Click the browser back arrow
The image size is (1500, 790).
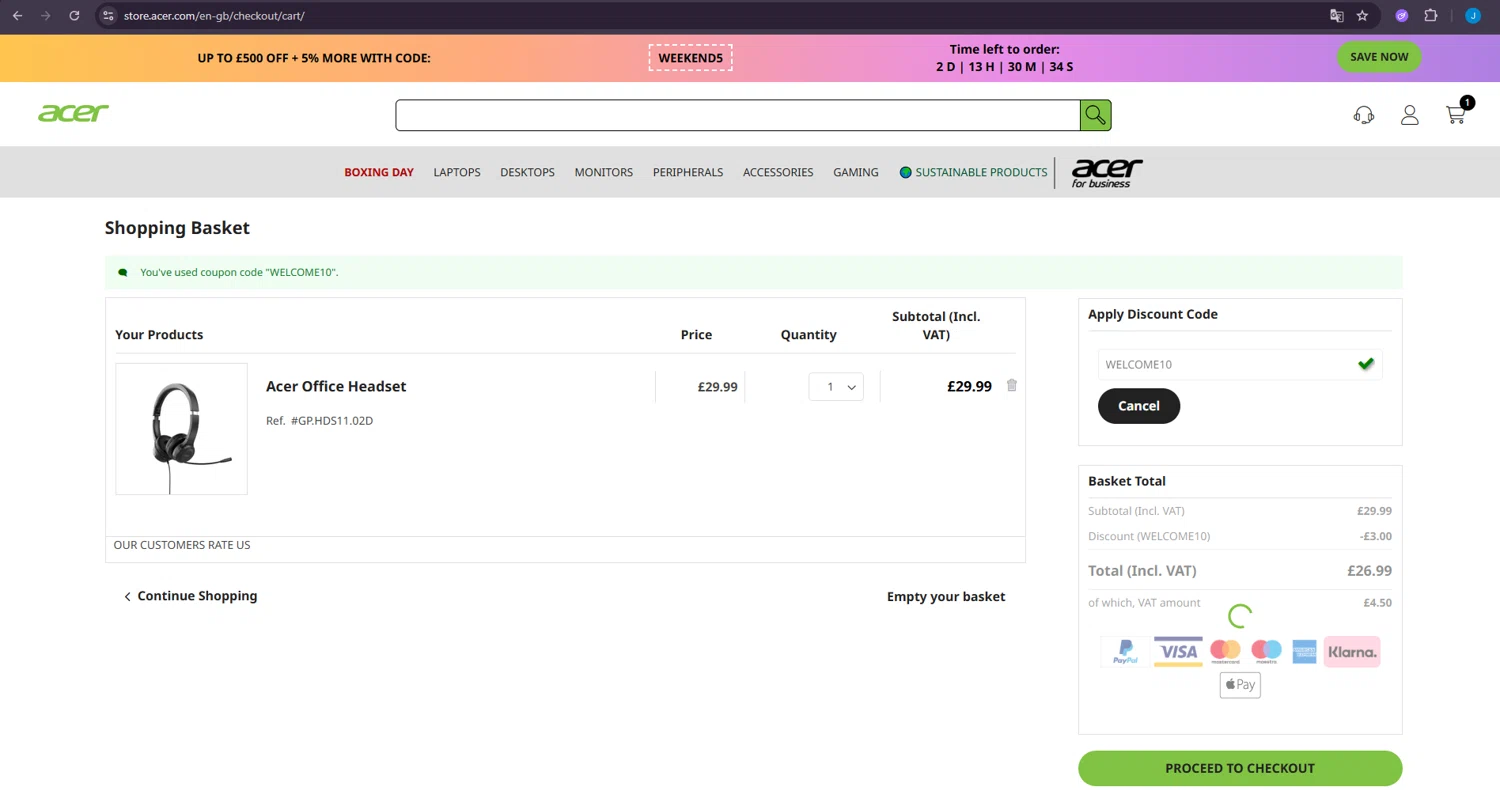17,16
